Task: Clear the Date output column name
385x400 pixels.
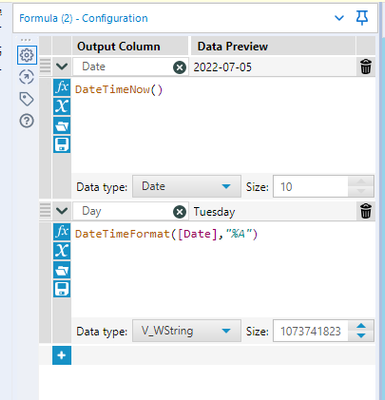Action: pos(180,68)
